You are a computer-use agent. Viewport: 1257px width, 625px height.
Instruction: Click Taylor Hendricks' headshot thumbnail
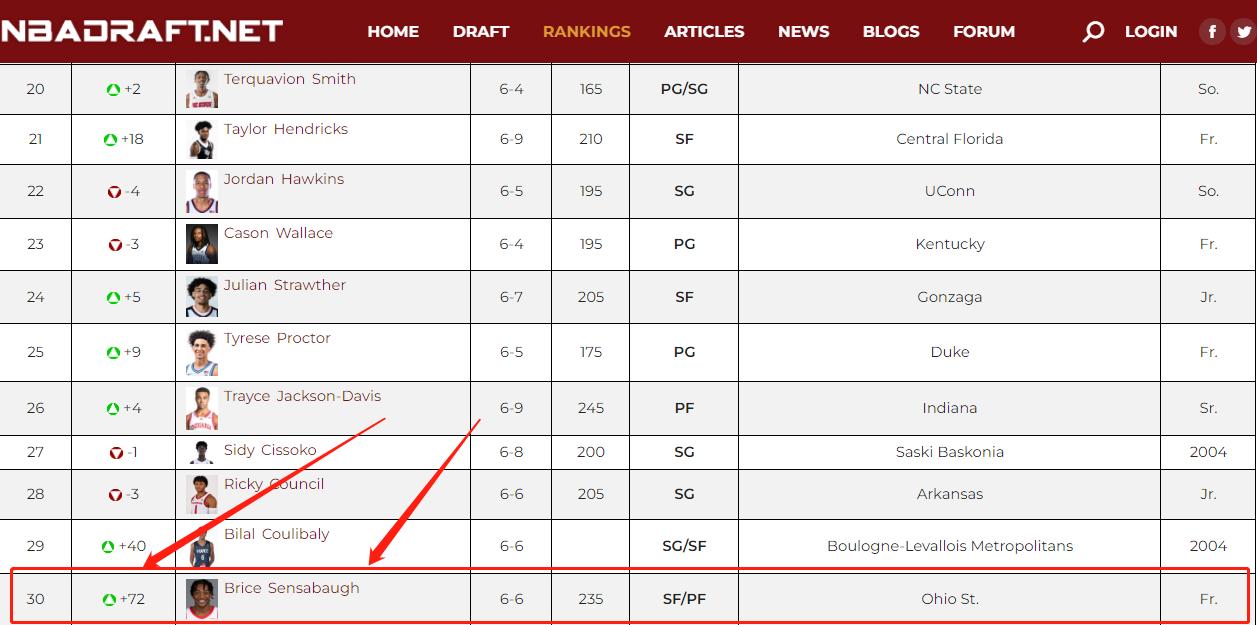(x=202, y=140)
